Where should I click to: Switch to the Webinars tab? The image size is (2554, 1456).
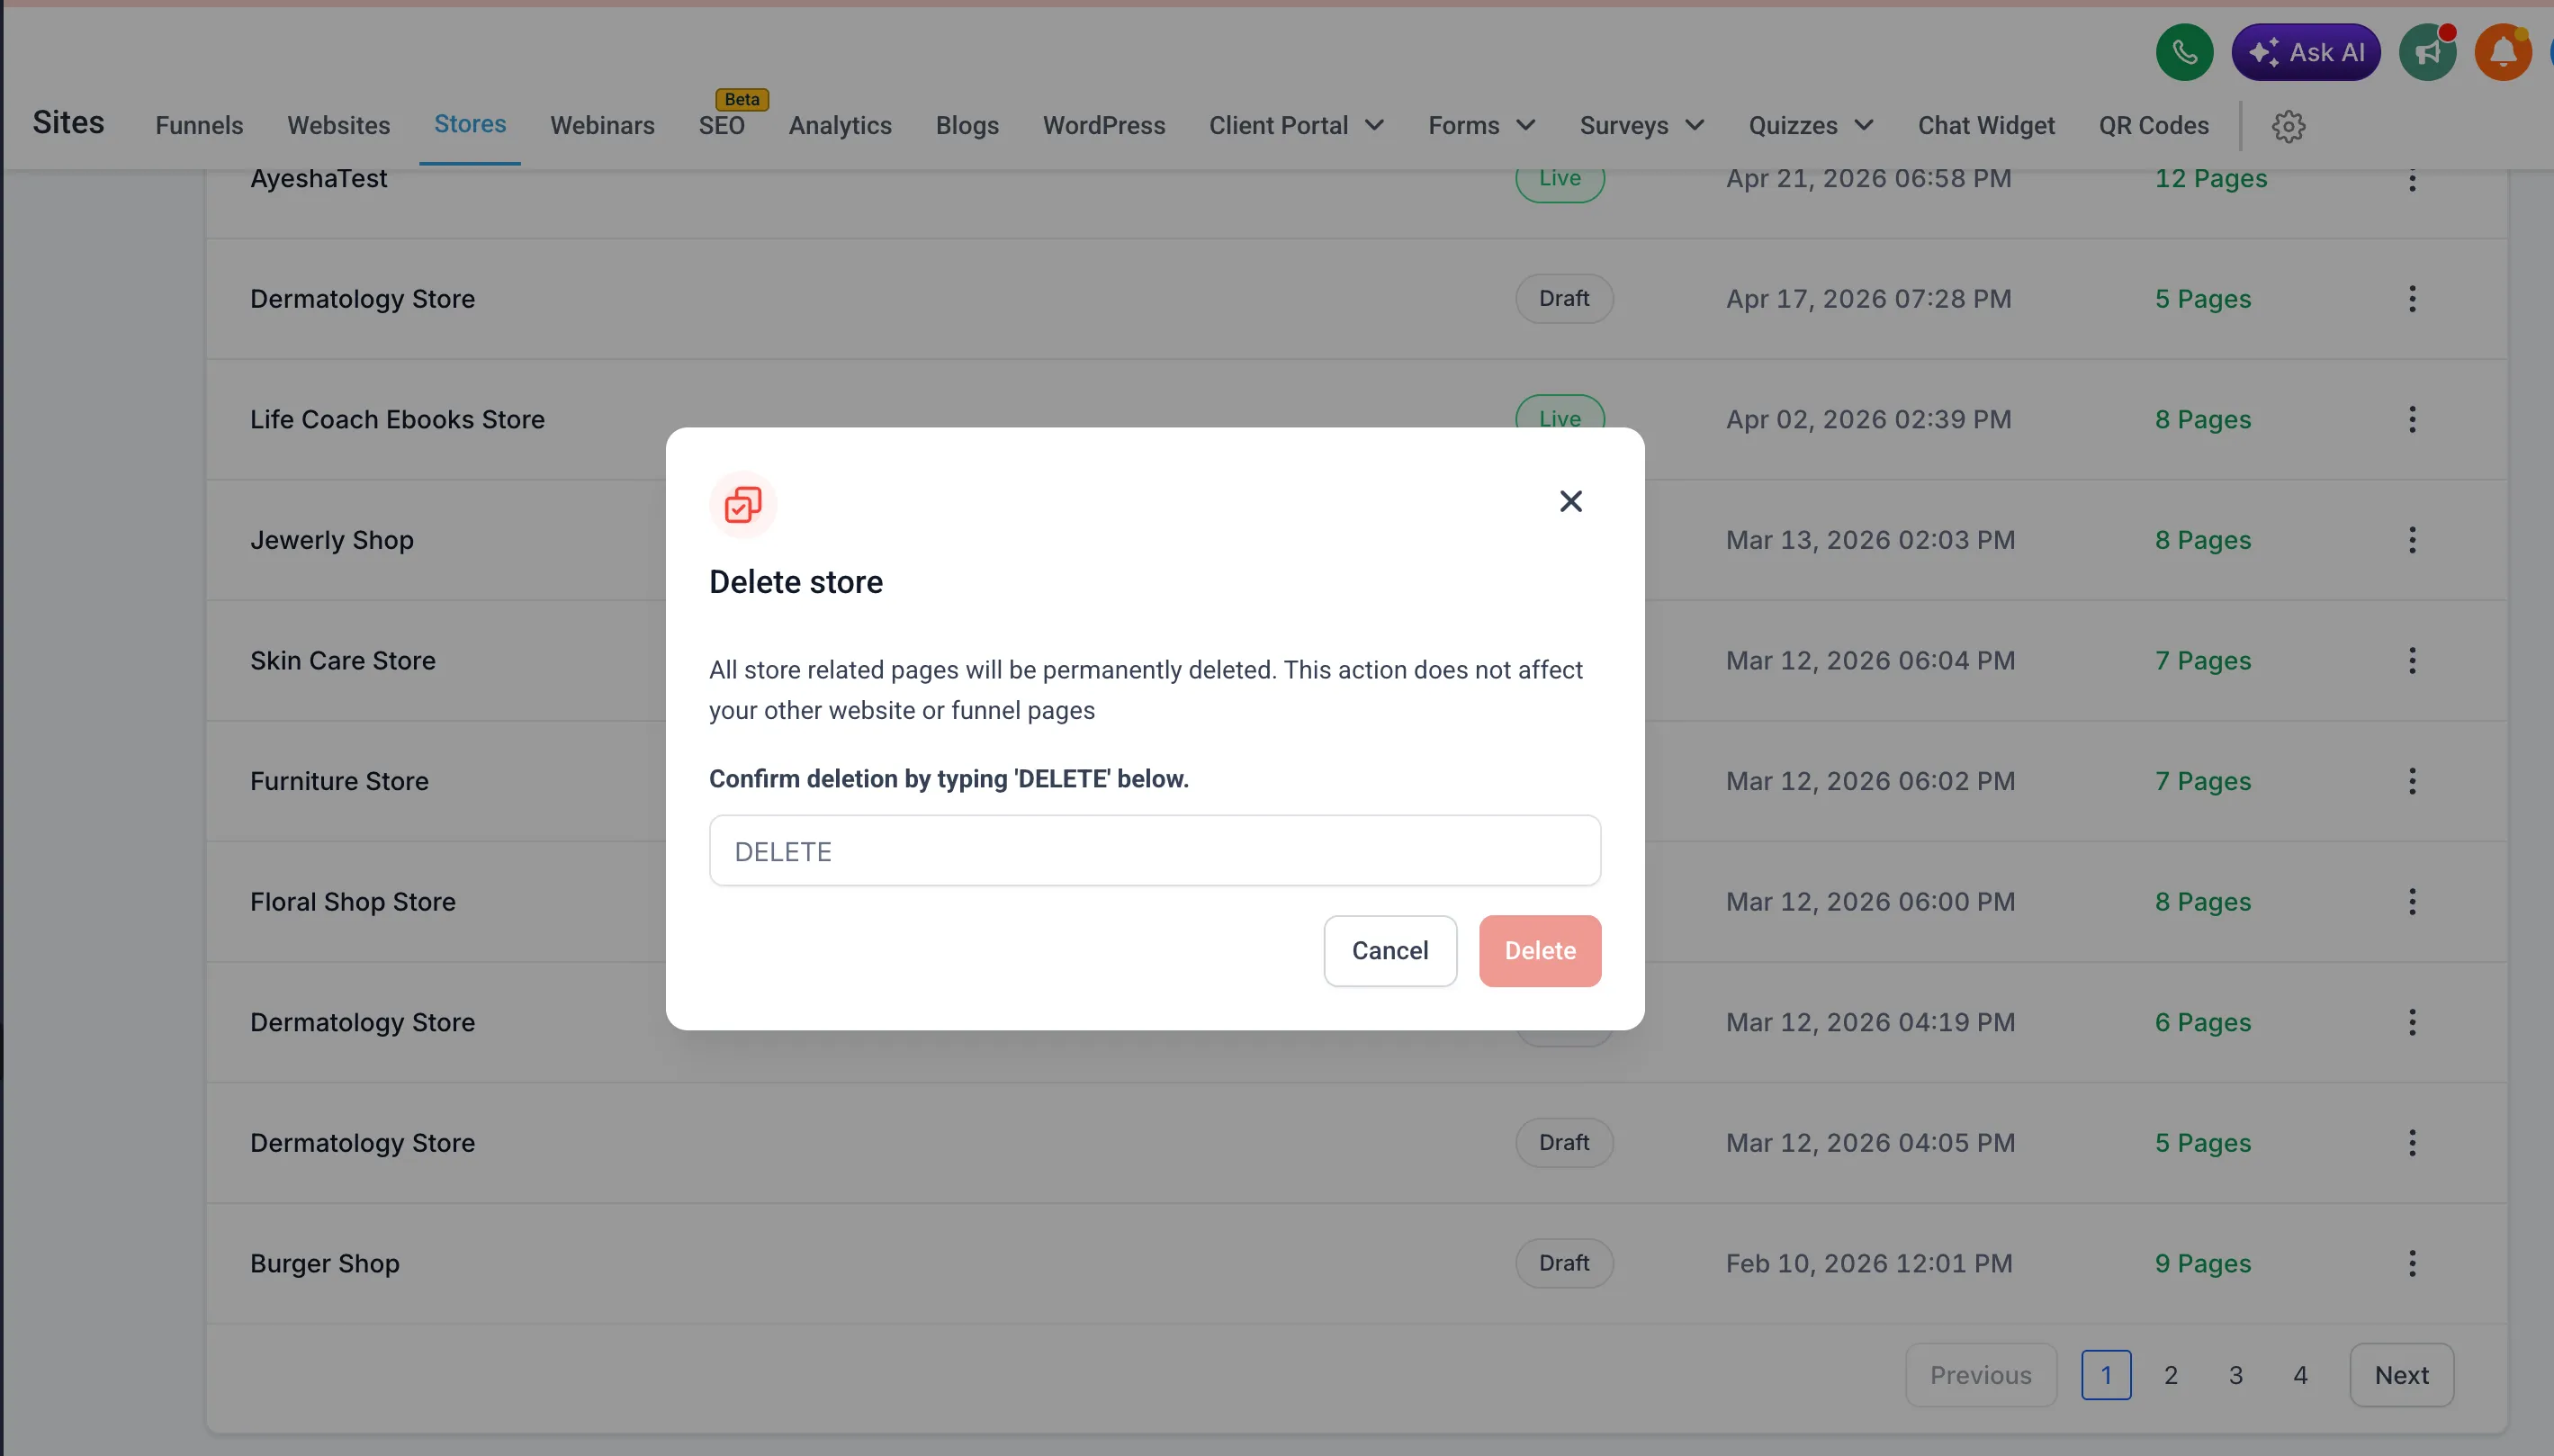click(x=602, y=126)
